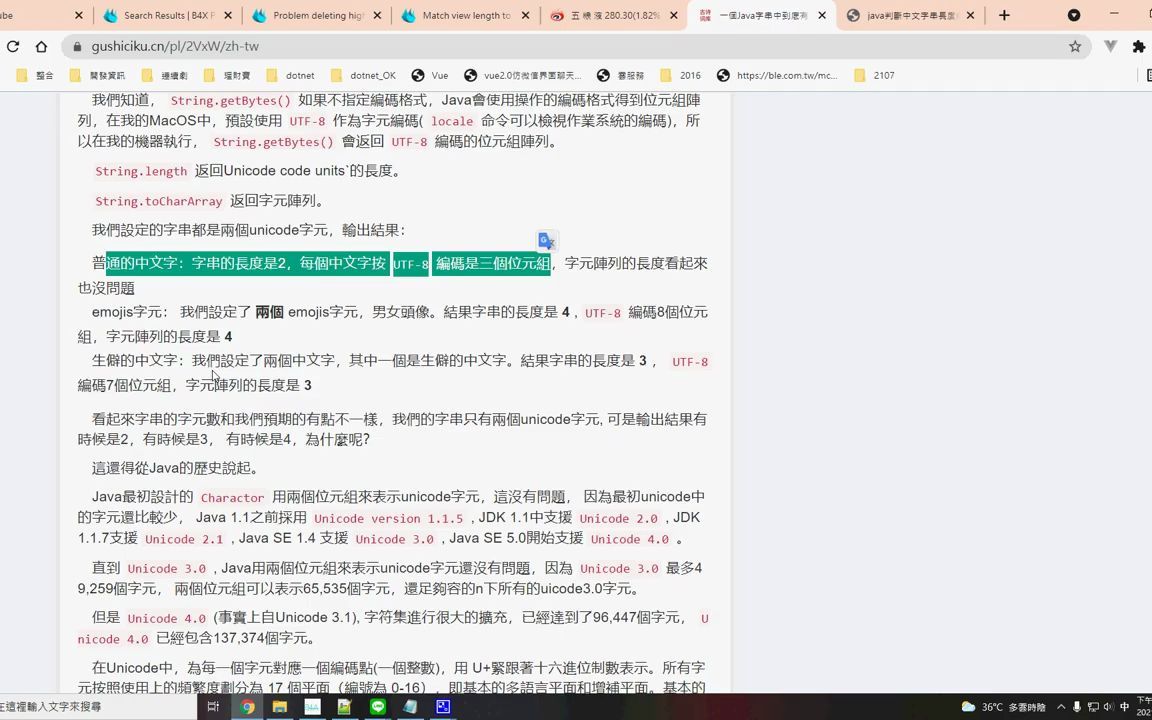Viewport: 1152px width, 720px height.
Task: Open a new browser tab
Action: click(x=1004, y=16)
